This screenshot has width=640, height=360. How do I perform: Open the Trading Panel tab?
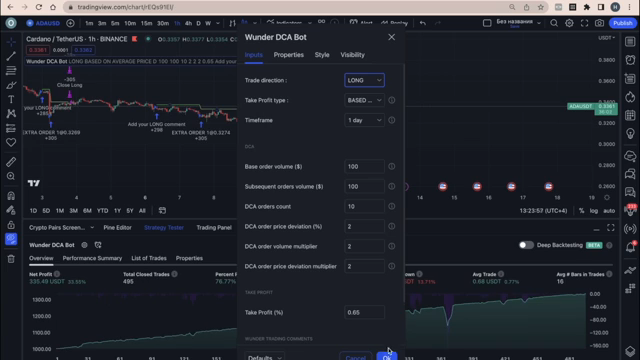tap(214, 228)
